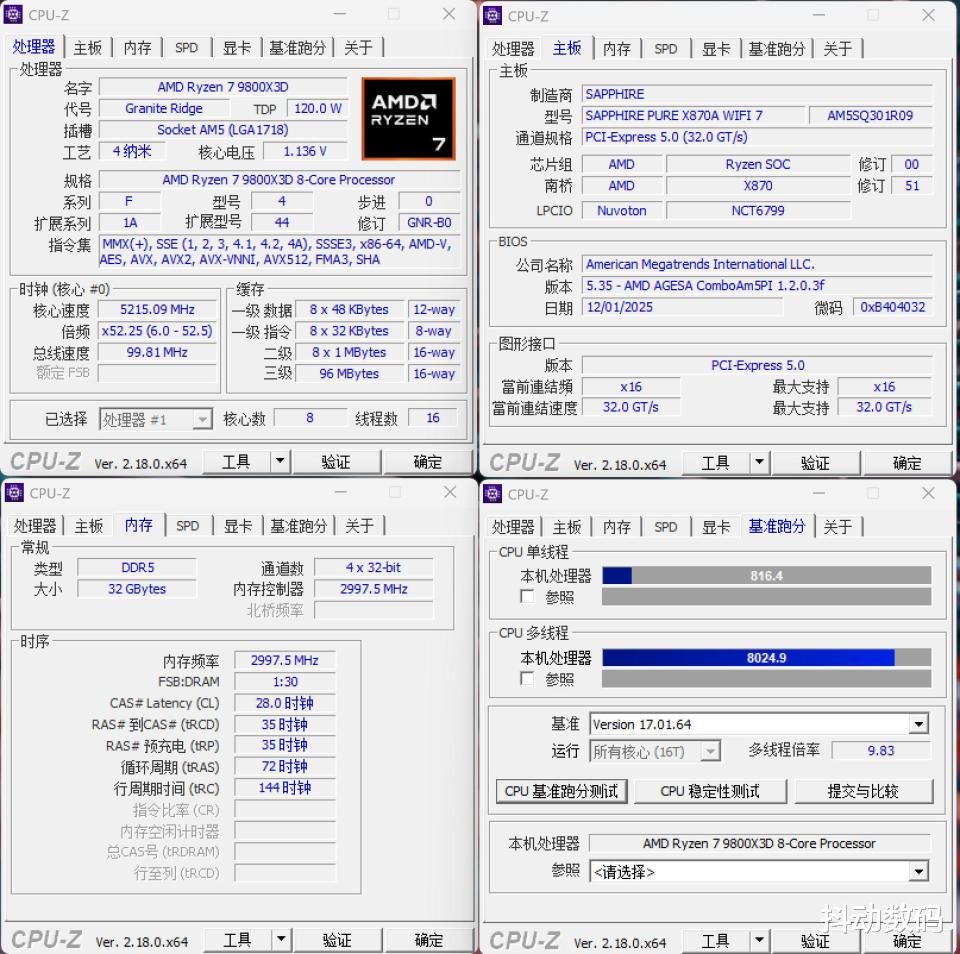Click the tRC 144 时钟 value

coord(285,787)
